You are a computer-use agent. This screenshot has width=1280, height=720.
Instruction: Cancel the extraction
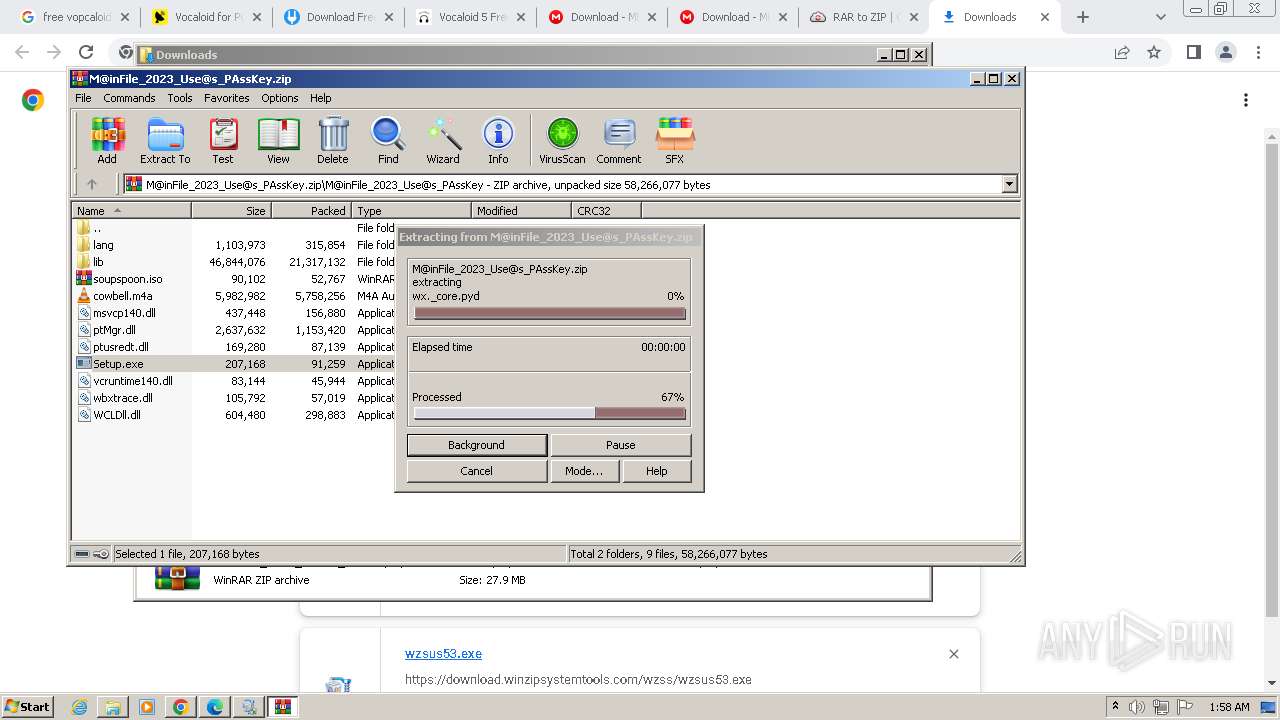coord(476,471)
